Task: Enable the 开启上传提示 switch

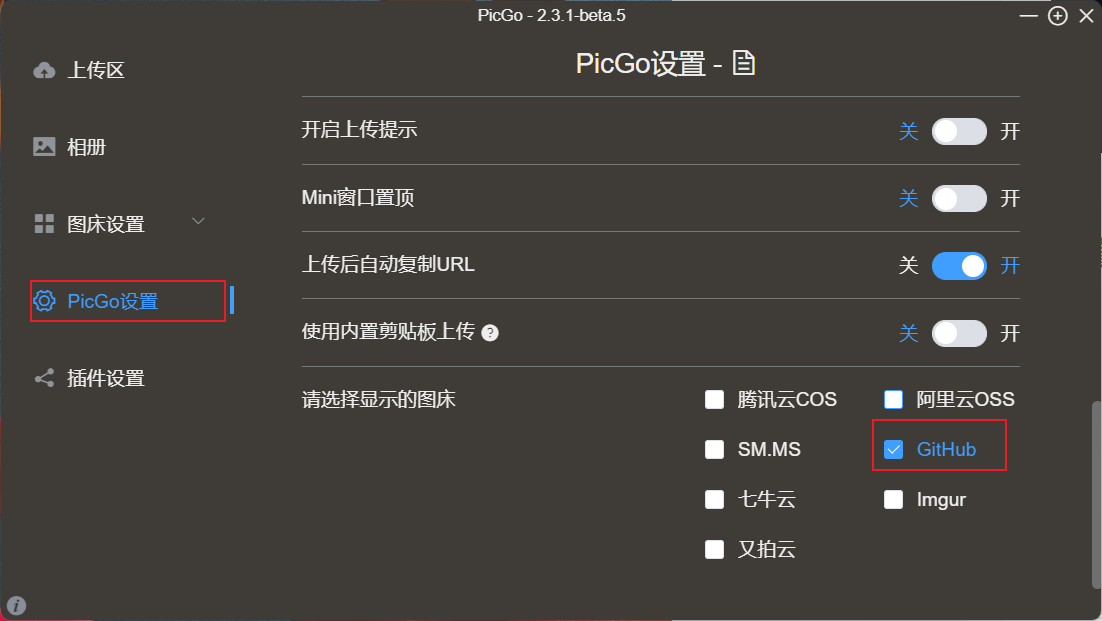Action: tap(959, 132)
